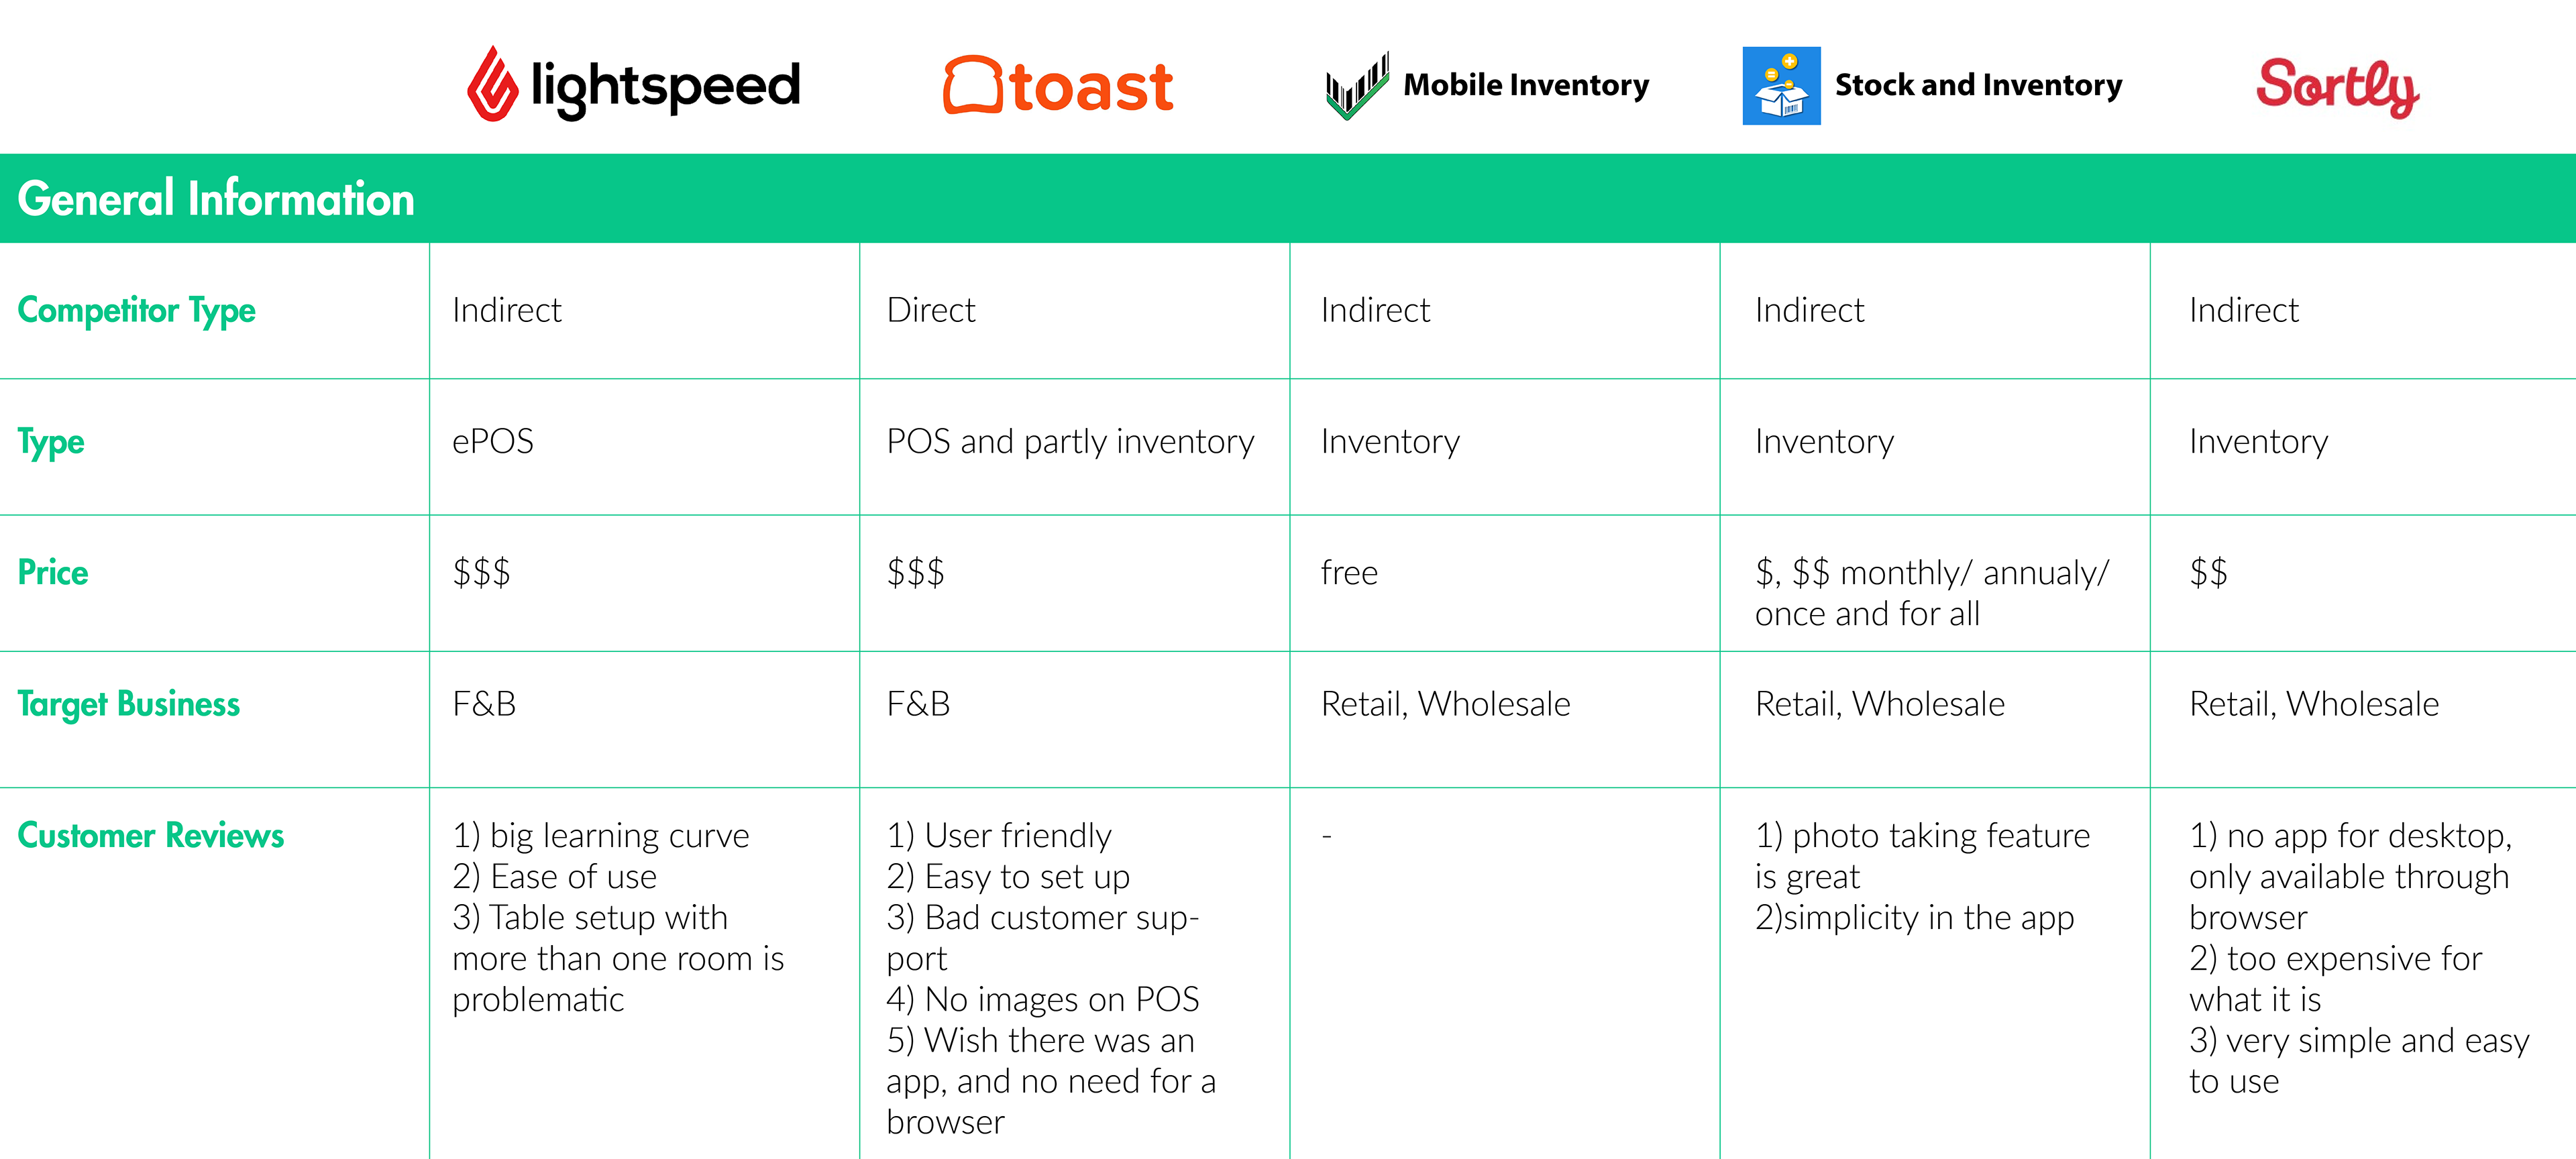Screen dimensions: 2576x1159
Task: Click the Stock and Inventory heading text
Action: coord(1978,85)
